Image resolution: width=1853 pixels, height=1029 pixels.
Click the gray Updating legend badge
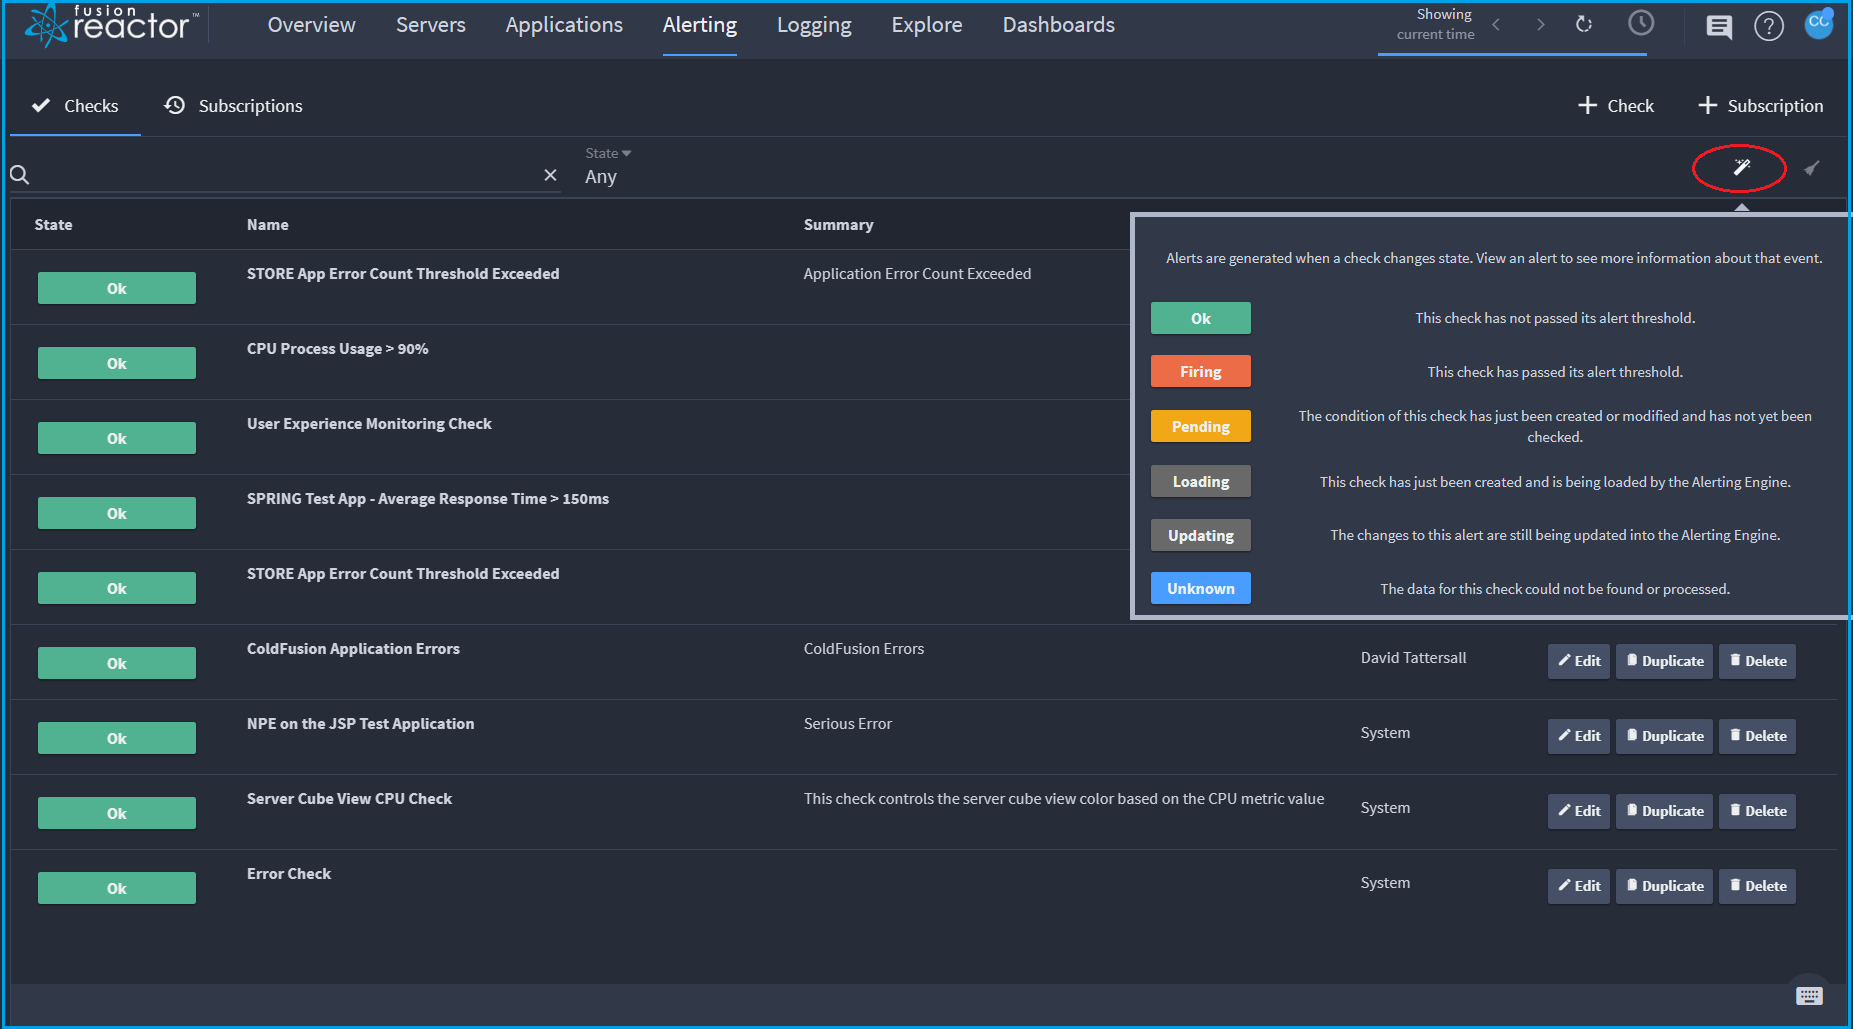1201,535
